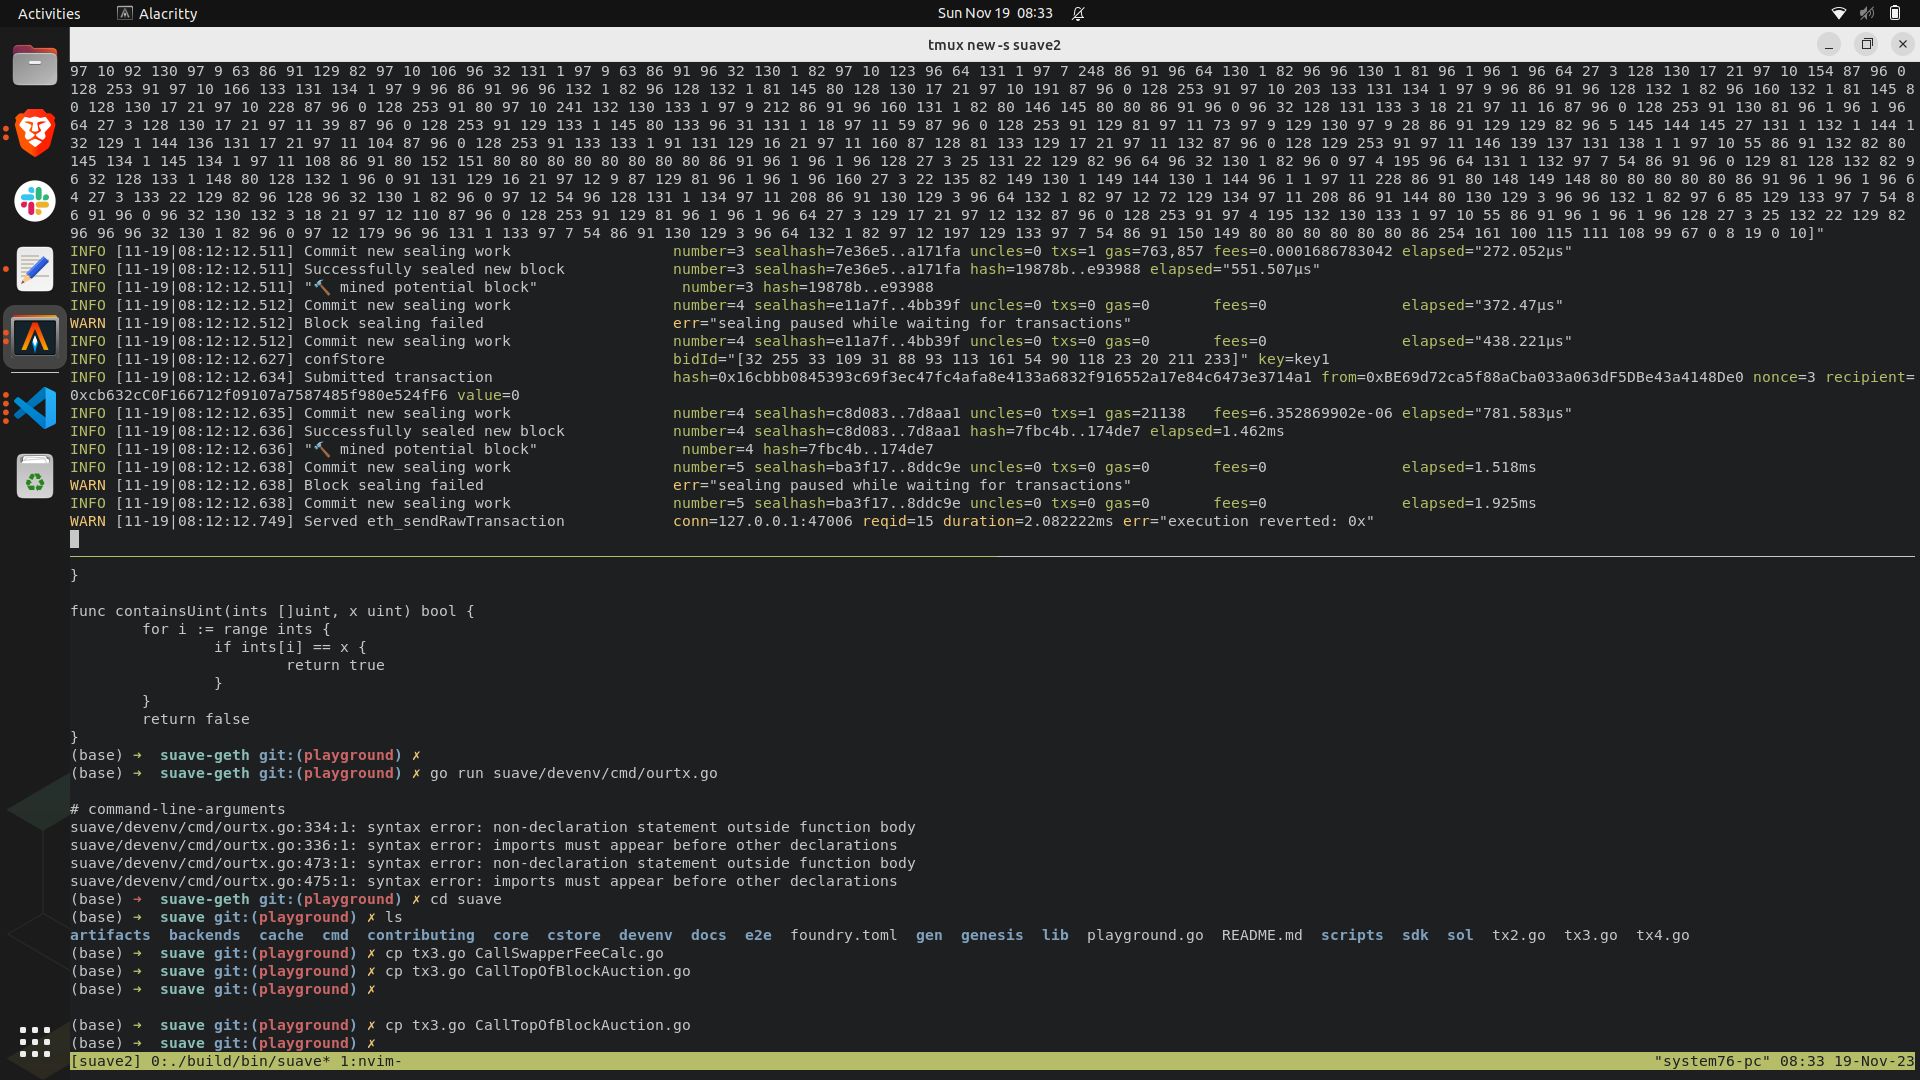Open the text editor dock icon

click(35, 269)
